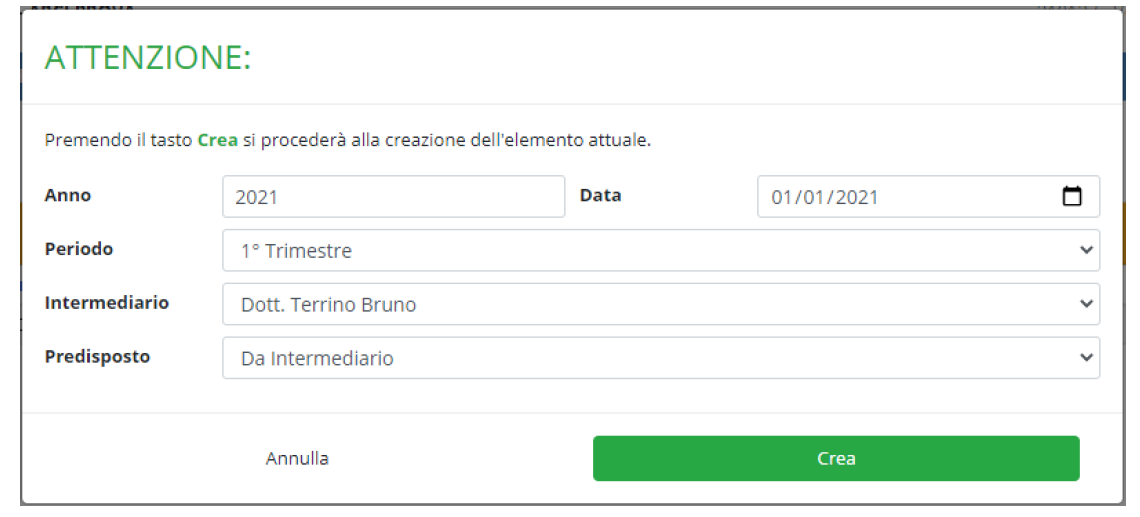Viewport: 1140px width, 517px height.
Task: Select the year segment of the Data field
Action: pyautogui.click(x=857, y=198)
